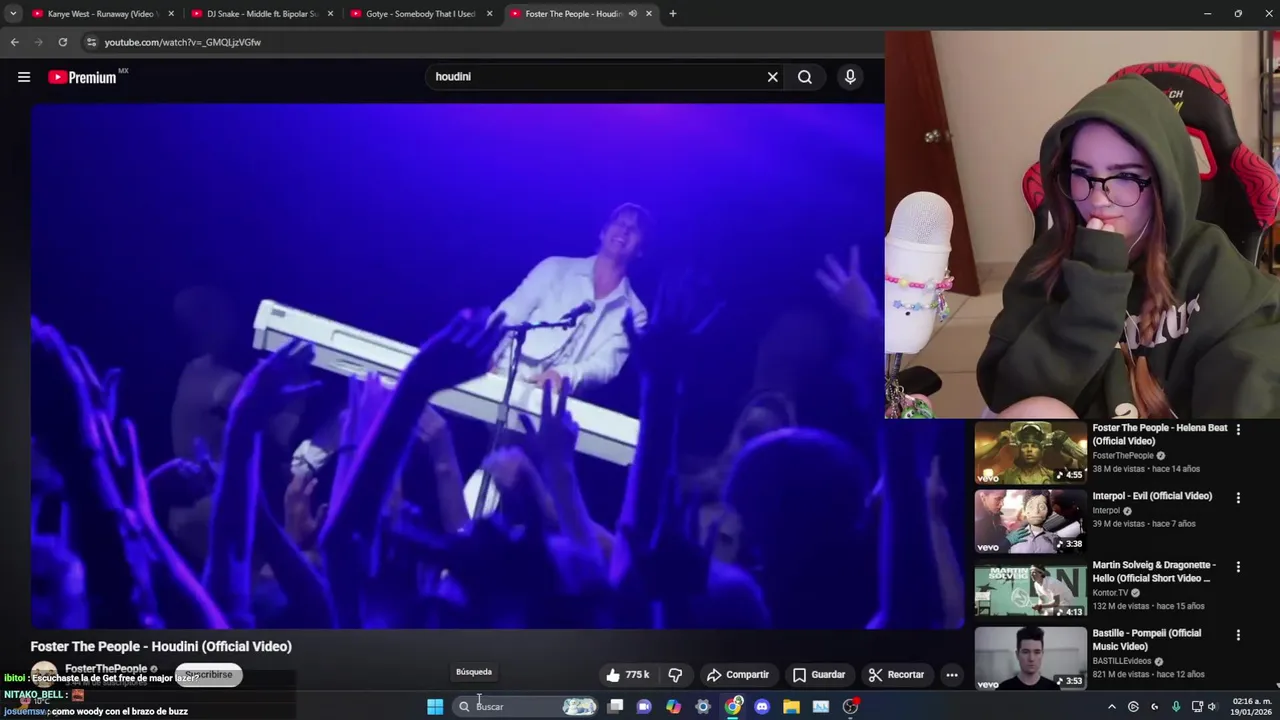Go back in browser history
This screenshot has width=1280, height=720.
pos(14,42)
